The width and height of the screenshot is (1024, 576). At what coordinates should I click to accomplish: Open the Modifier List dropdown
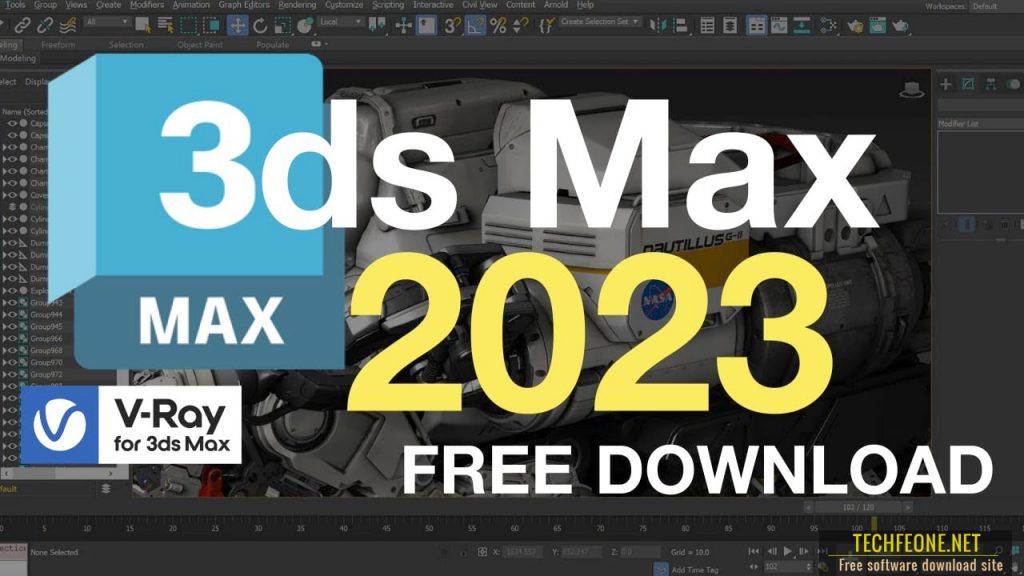tap(980, 124)
